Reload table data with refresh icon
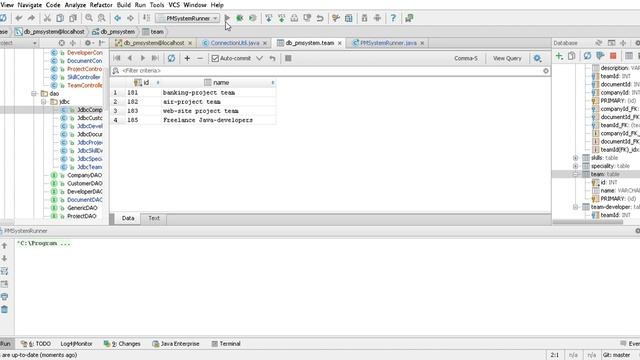The height and width of the screenshot is (360, 640). pyautogui.click(x=171, y=58)
